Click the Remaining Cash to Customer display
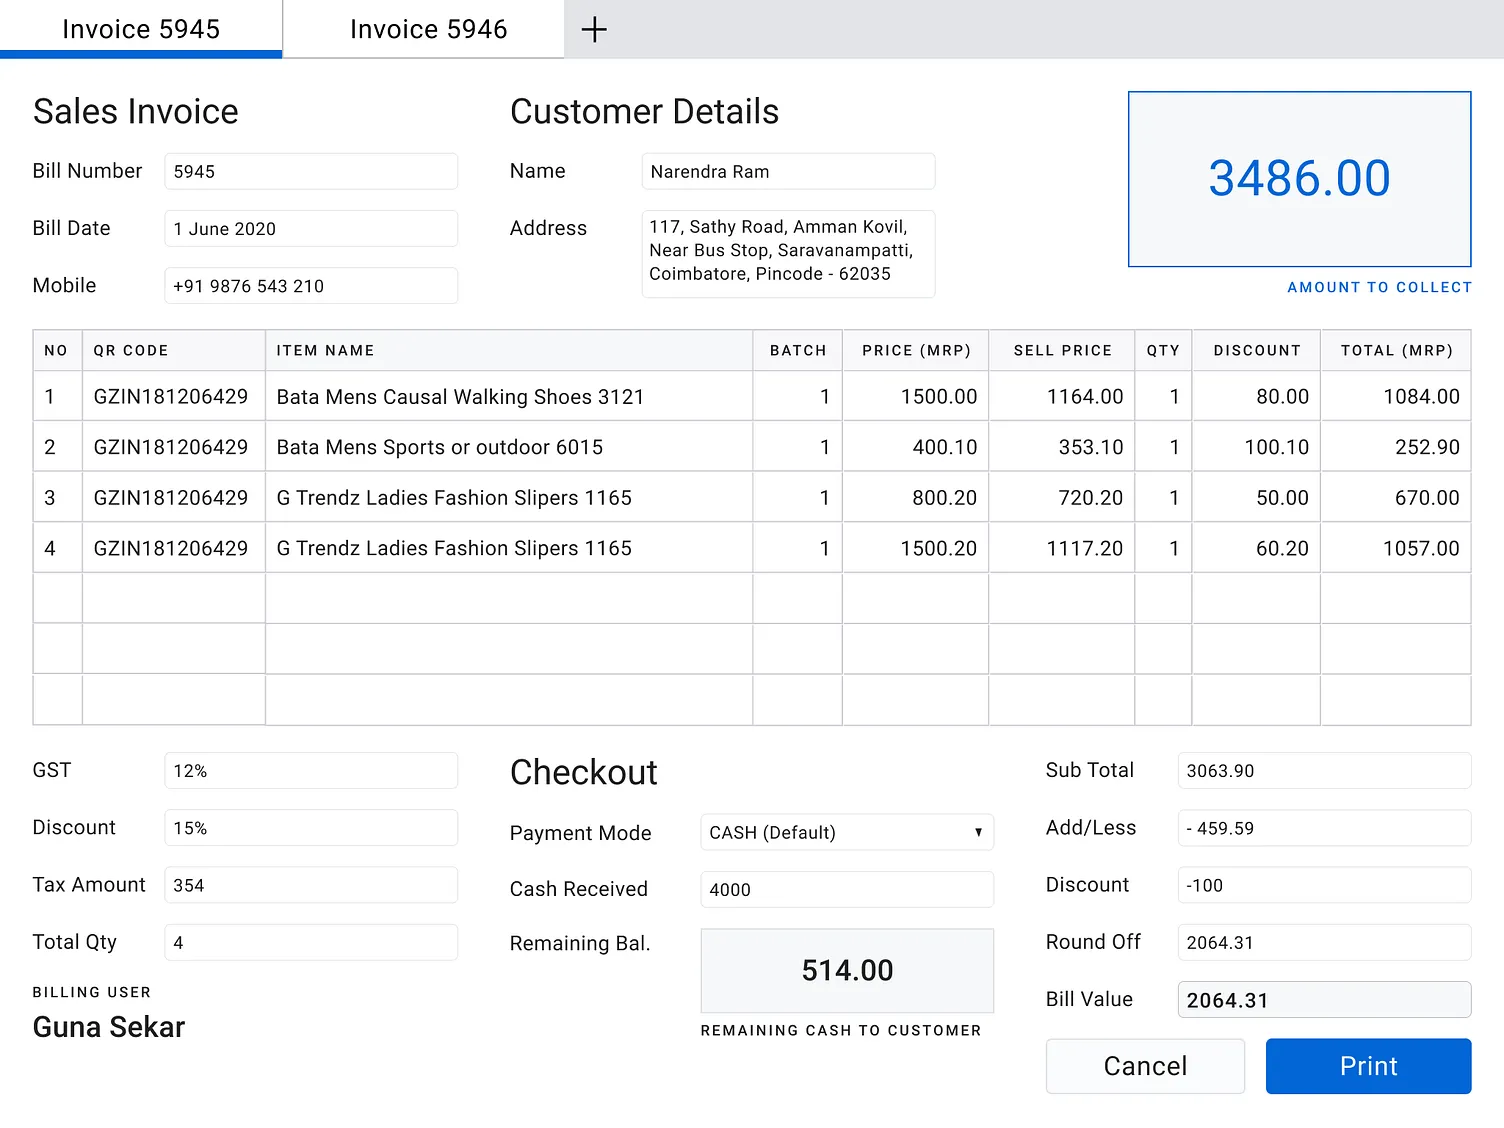 [846, 970]
